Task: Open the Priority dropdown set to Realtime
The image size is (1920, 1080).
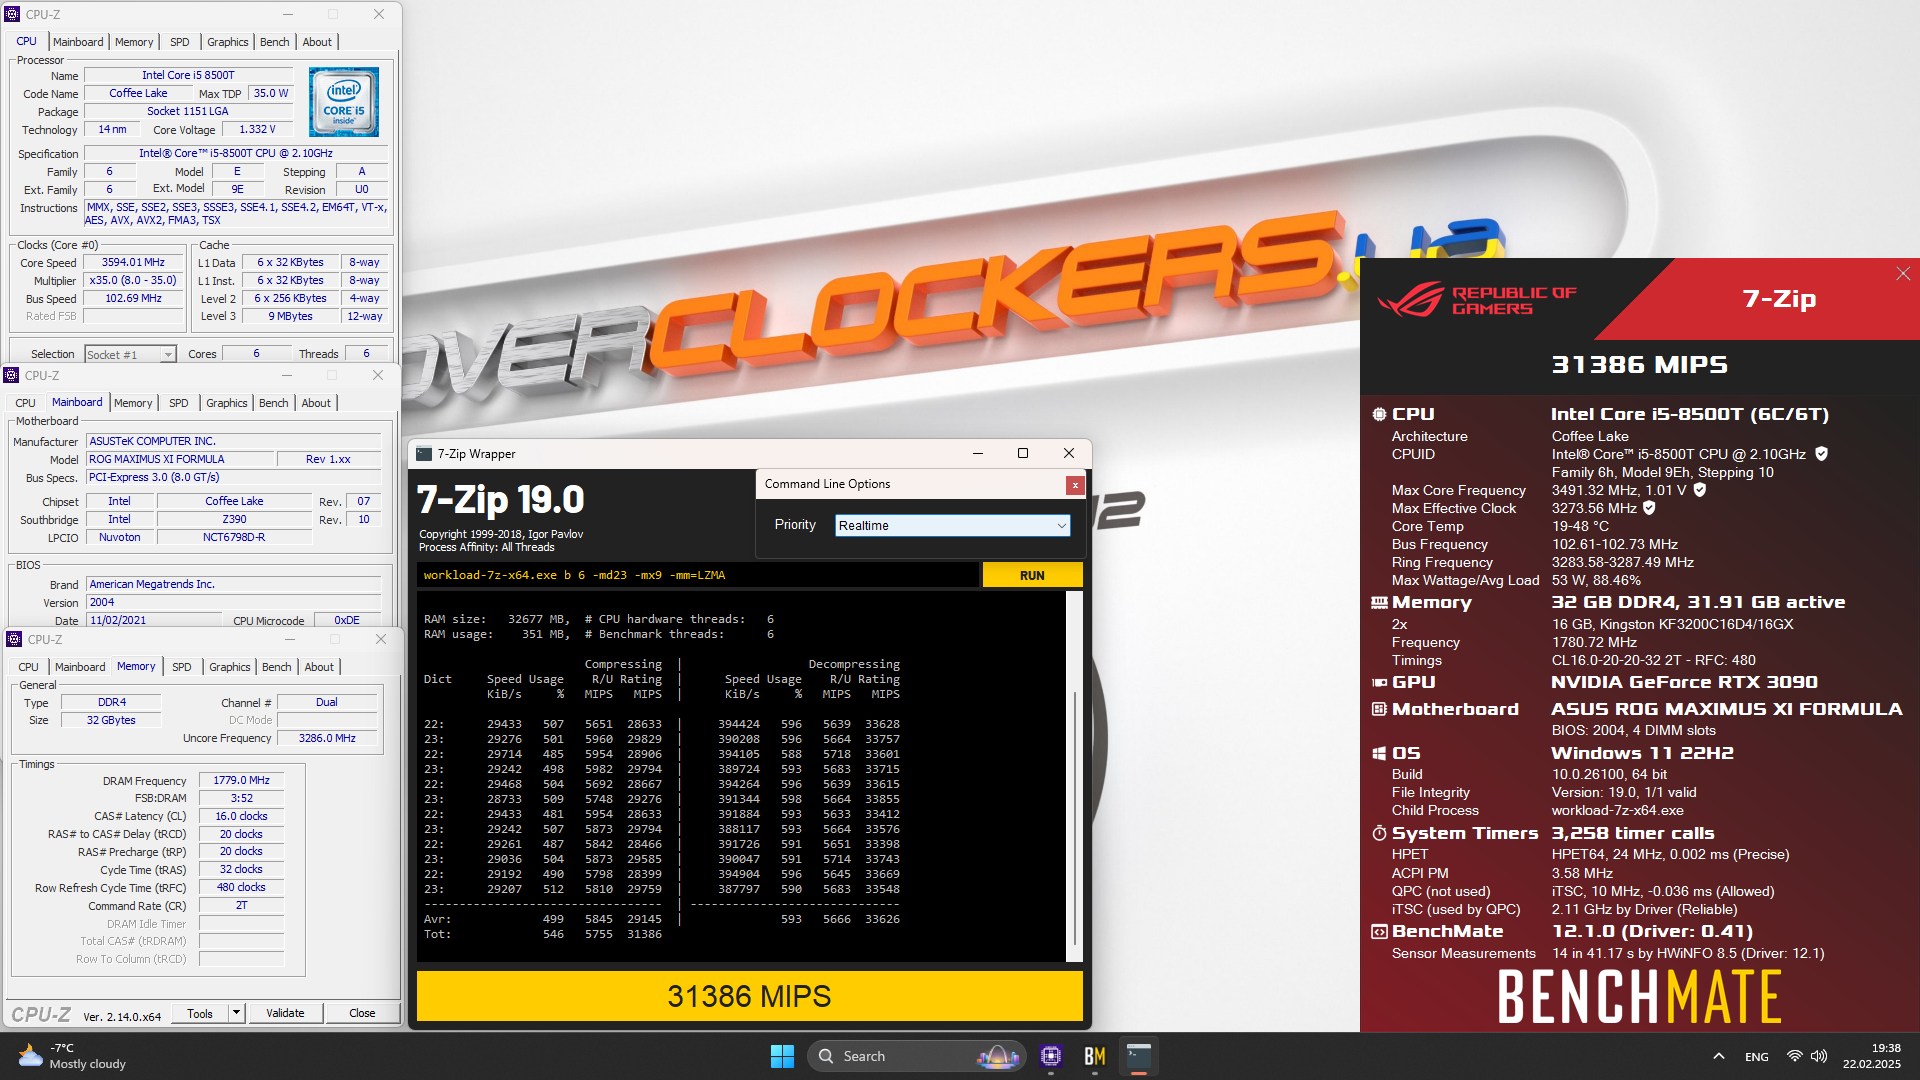Action: [952, 525]
